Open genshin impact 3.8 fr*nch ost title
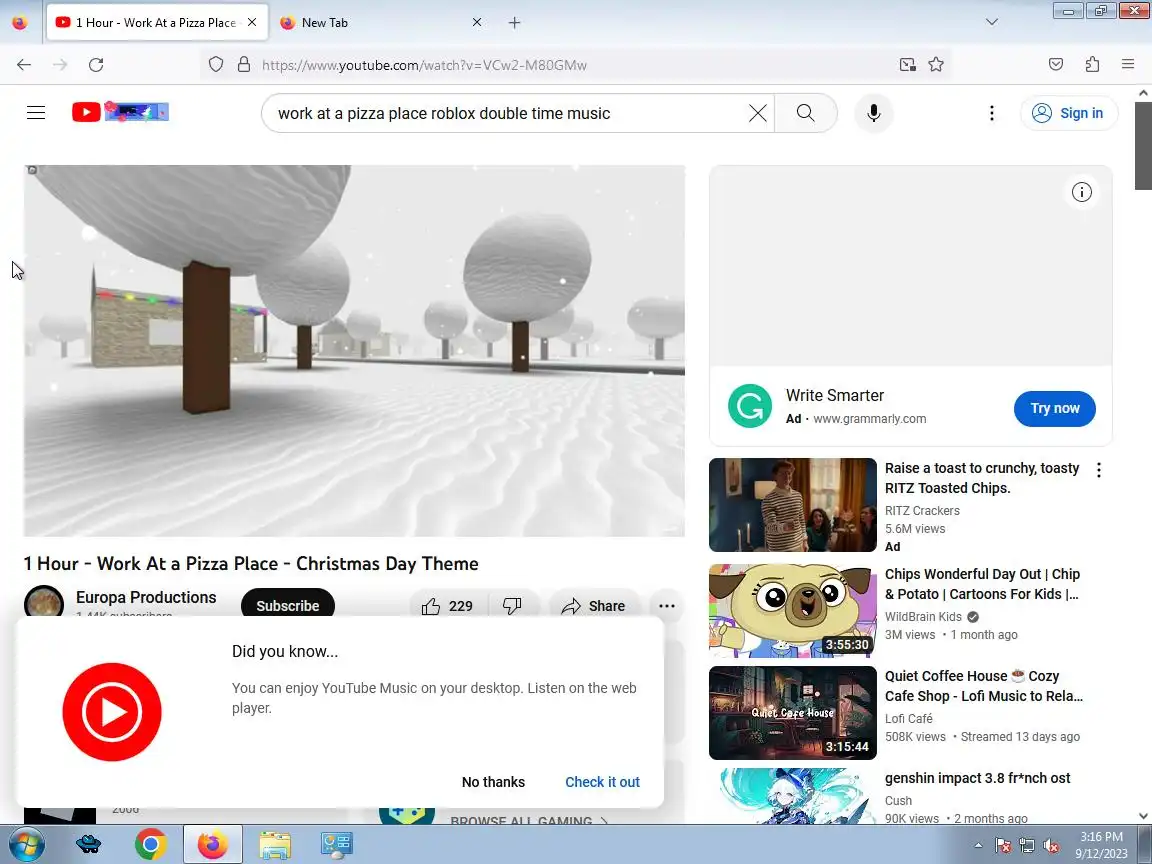Screen dimensions: 1152x864 click(x=977, y=778)
